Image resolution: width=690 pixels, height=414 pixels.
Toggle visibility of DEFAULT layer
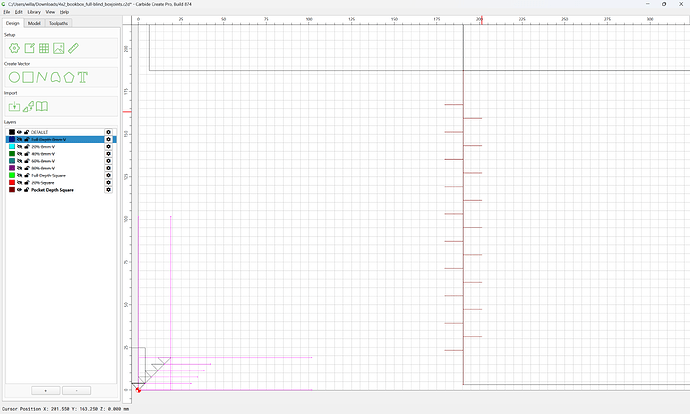[19, 132]
